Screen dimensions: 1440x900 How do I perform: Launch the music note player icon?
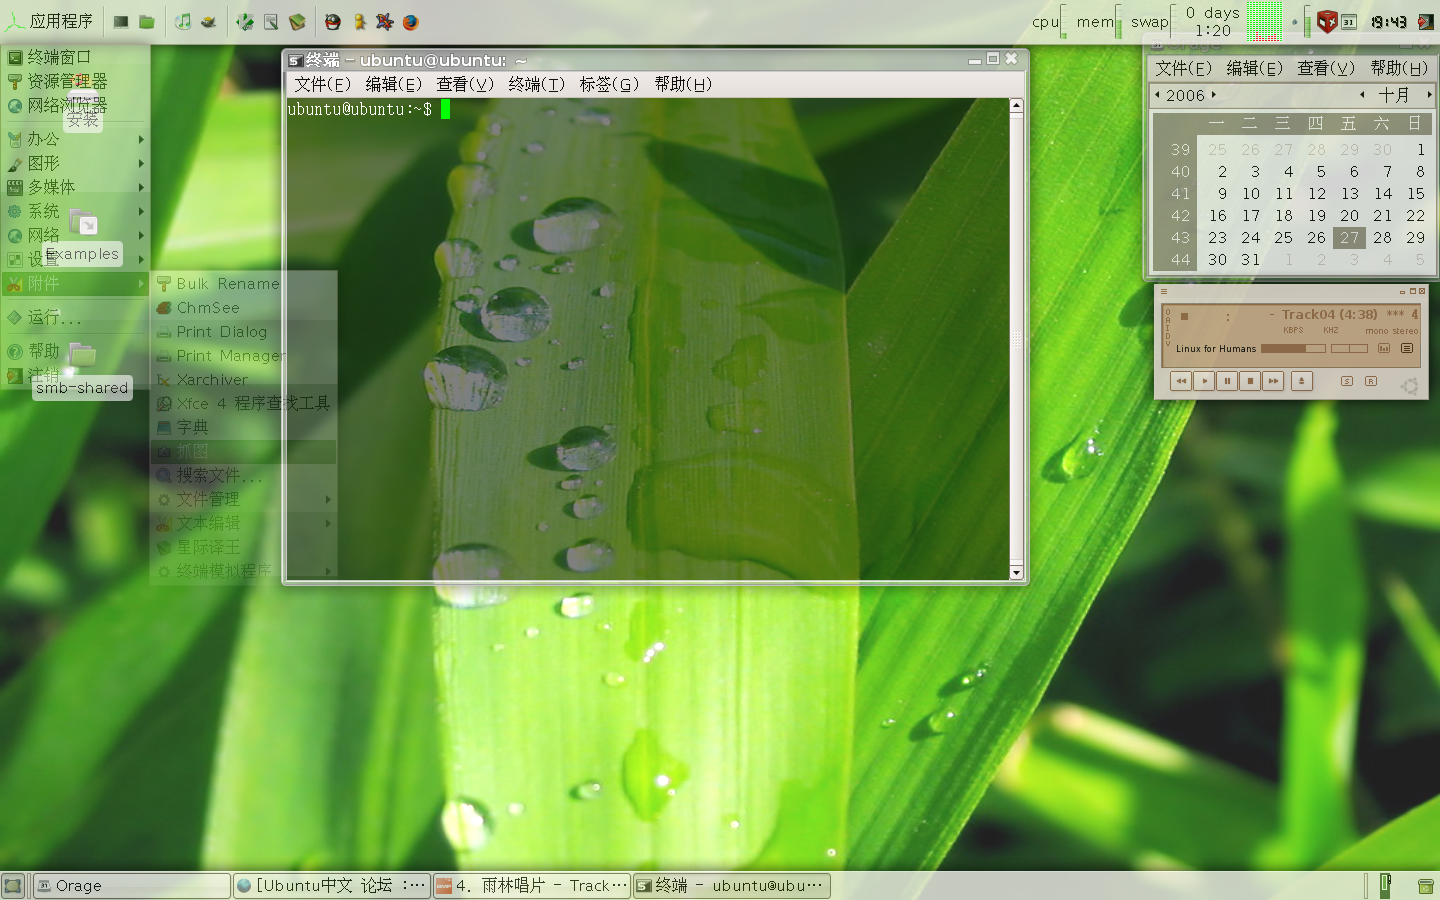pyautogui.click(x=183, y=22)
